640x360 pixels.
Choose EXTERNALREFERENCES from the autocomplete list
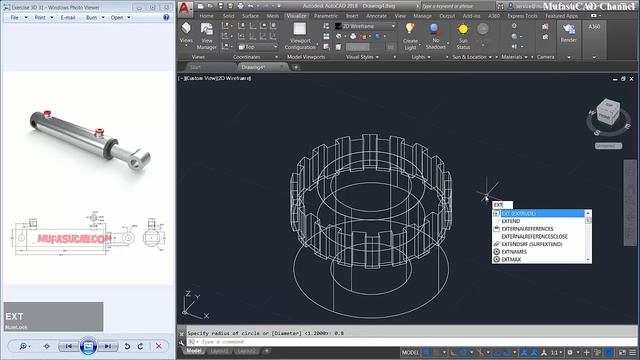tap(539, 229)
